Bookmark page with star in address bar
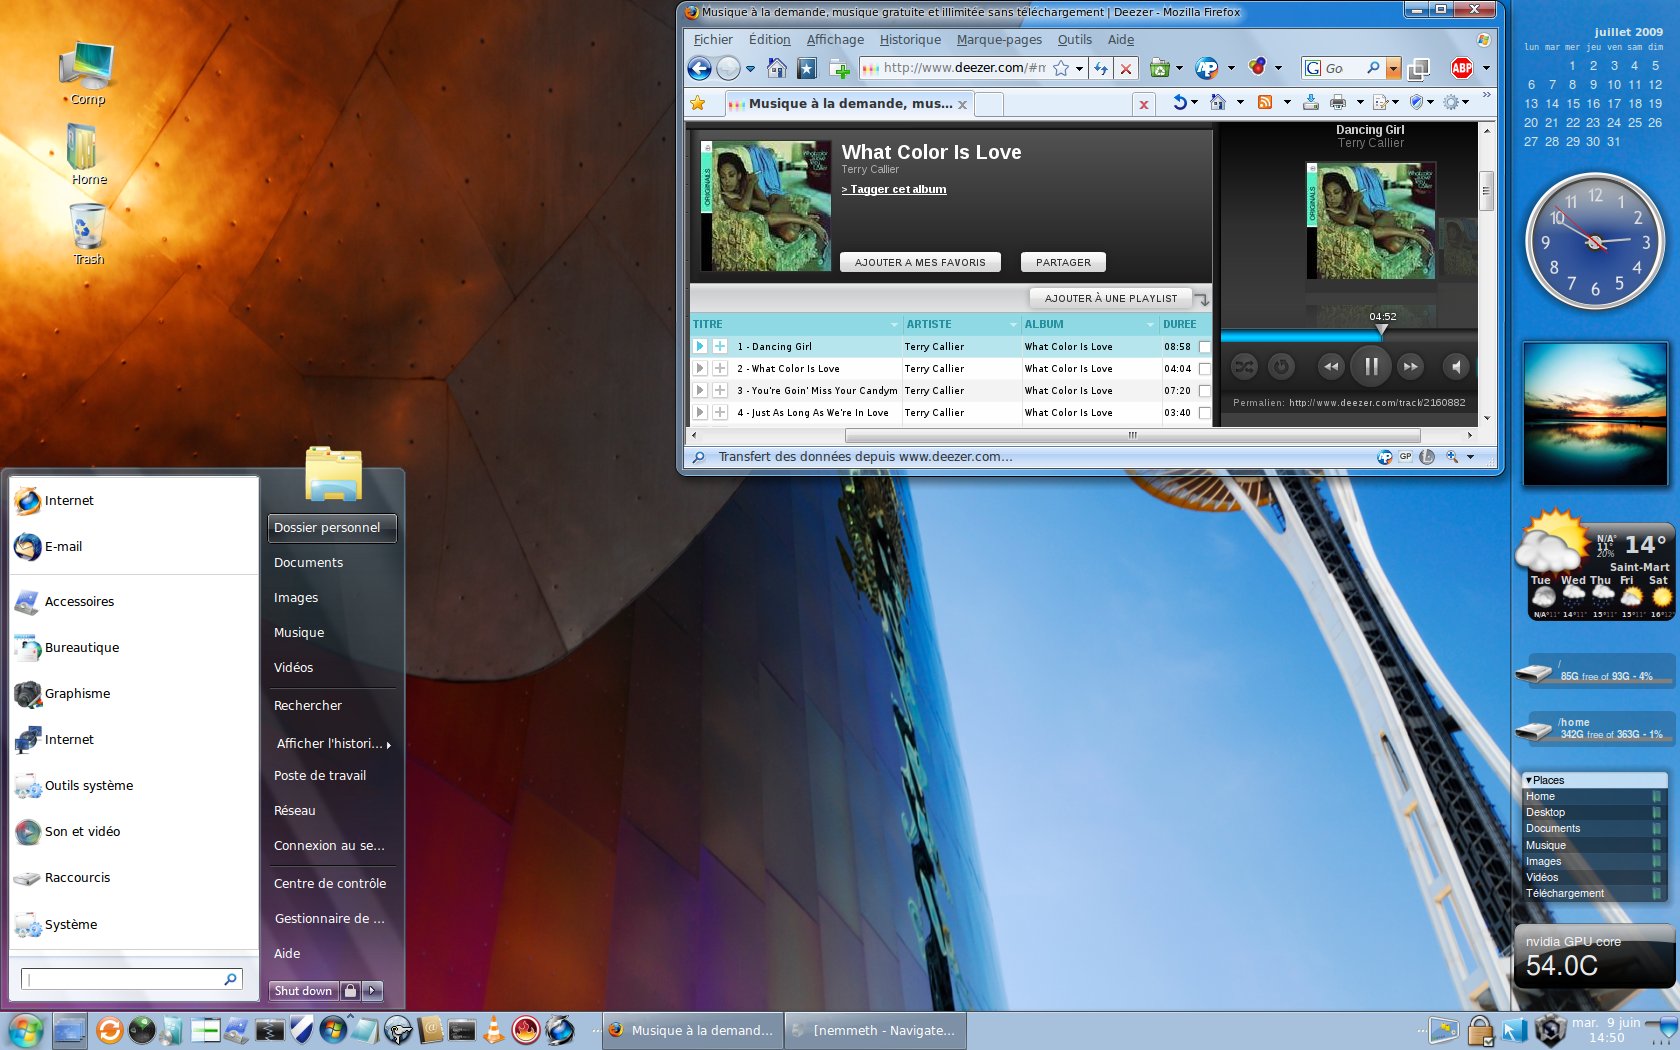The image size is (1680, 1050). pos(1061,68)
